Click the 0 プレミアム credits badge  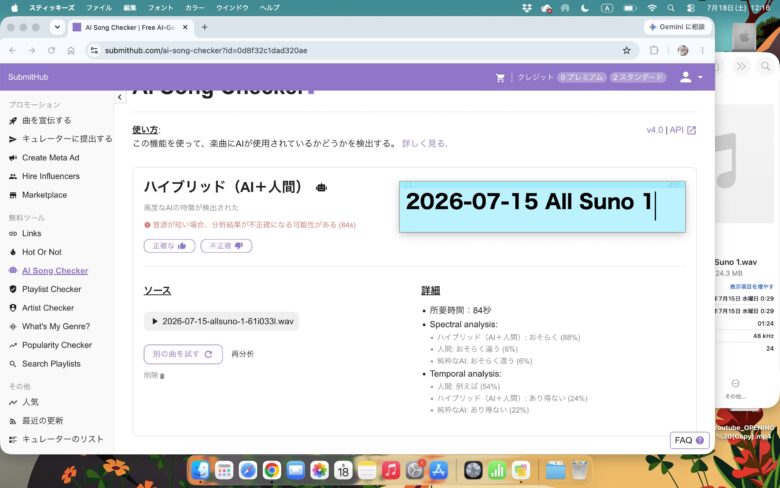click(582, 77)
